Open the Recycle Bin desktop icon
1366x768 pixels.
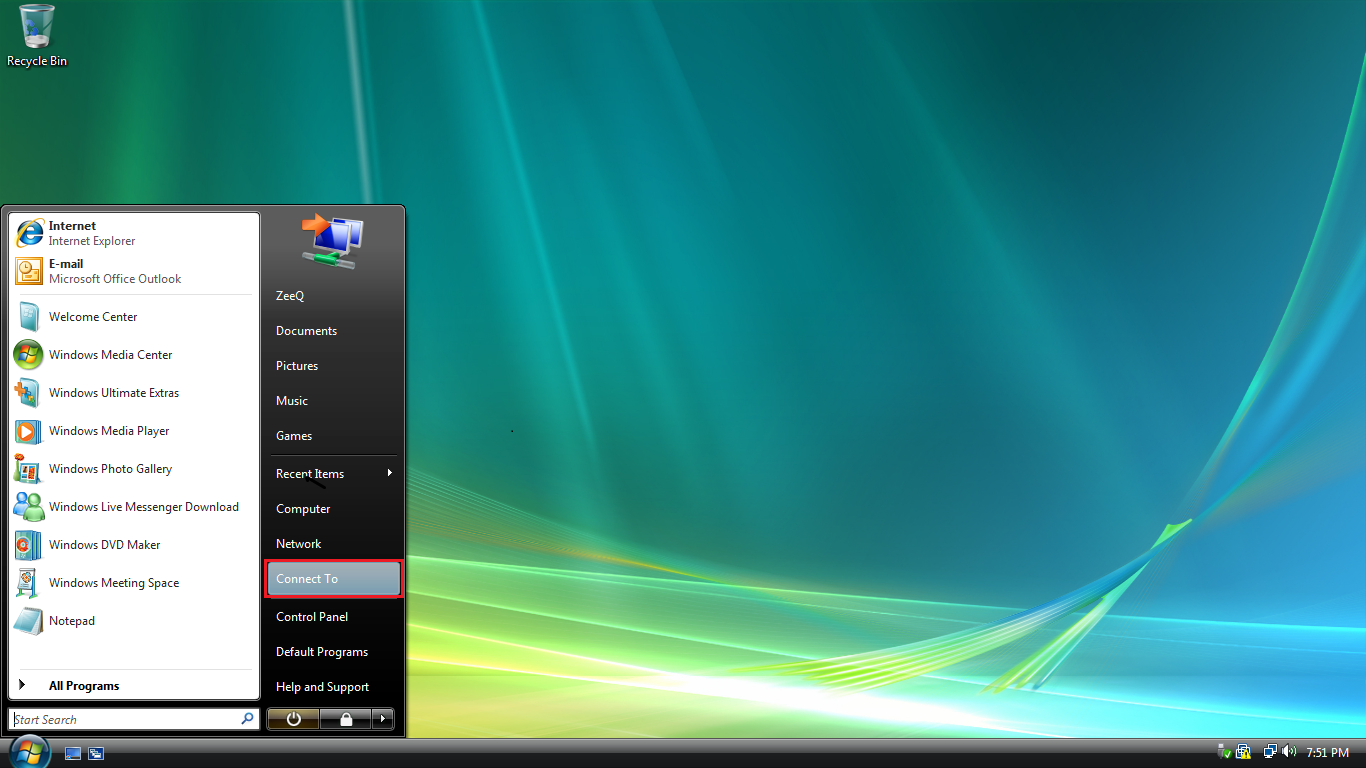[x=37, y=36]
